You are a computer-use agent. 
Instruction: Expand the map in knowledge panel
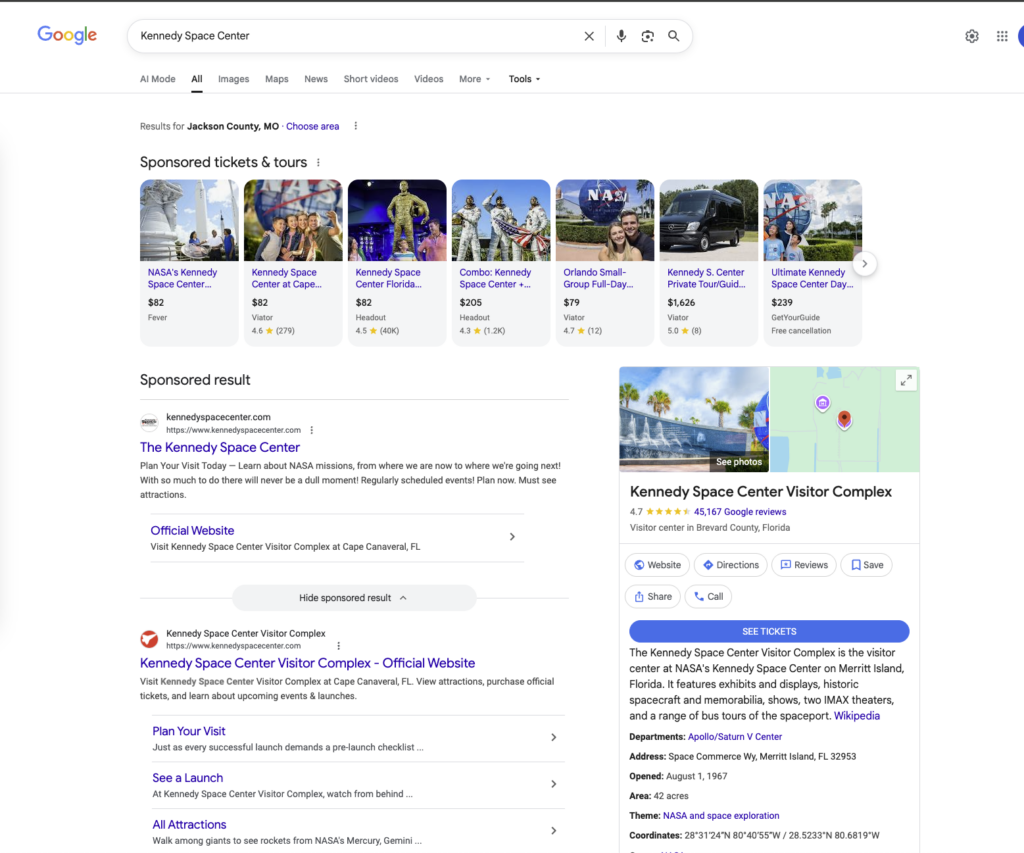pos(905,380)
